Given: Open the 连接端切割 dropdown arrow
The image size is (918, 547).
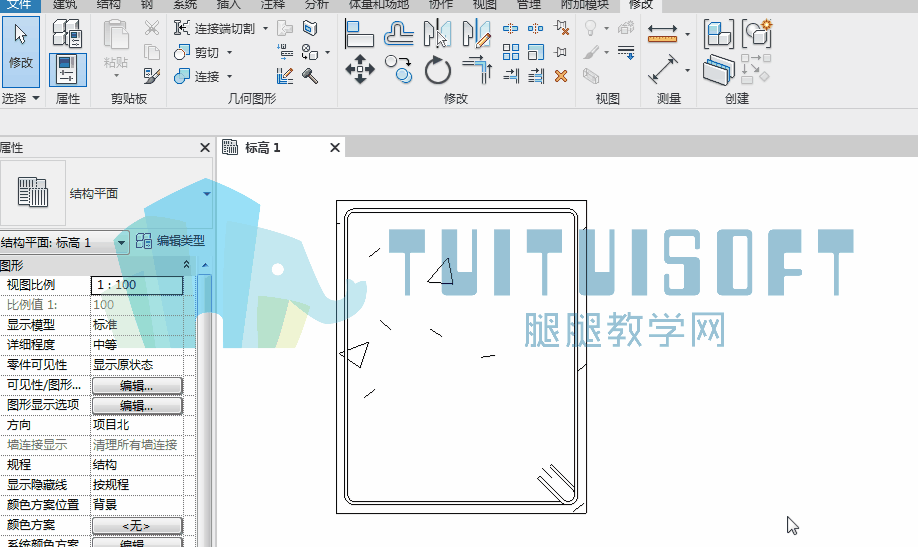Looking at the screenshot, I should pos(265,28).
